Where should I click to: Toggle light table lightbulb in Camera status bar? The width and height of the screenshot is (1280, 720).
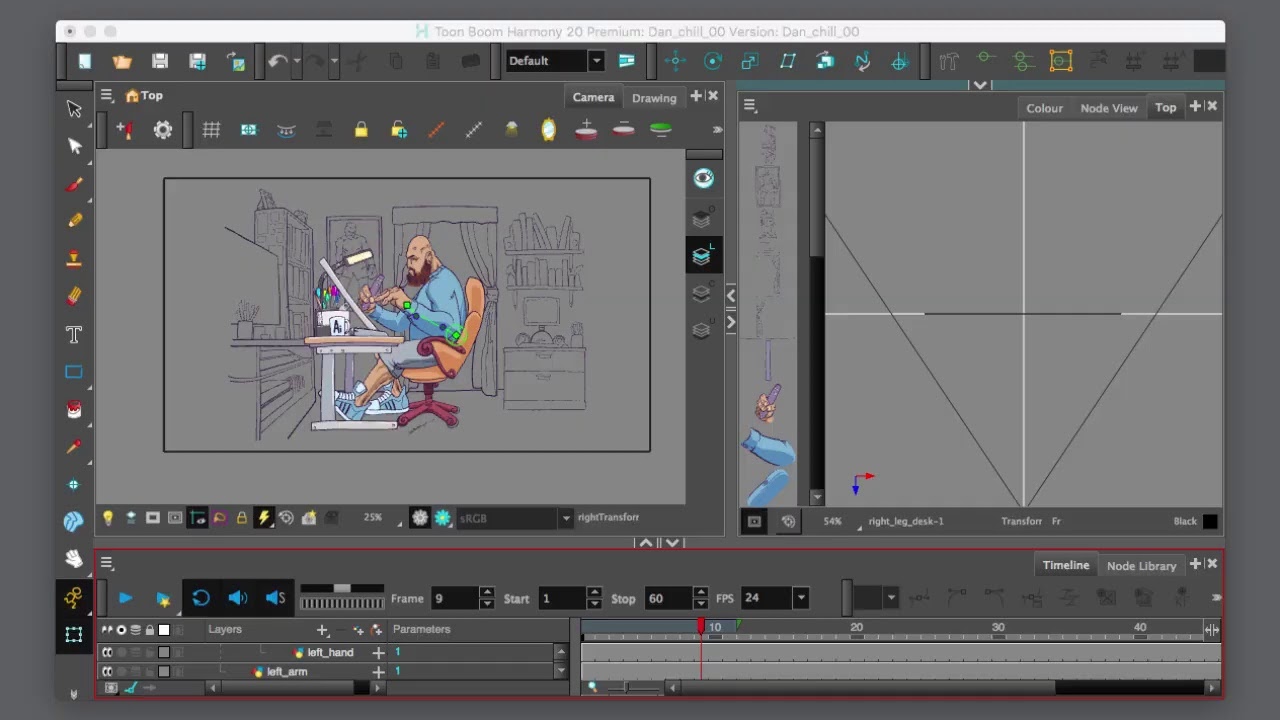tap(108, 517)
